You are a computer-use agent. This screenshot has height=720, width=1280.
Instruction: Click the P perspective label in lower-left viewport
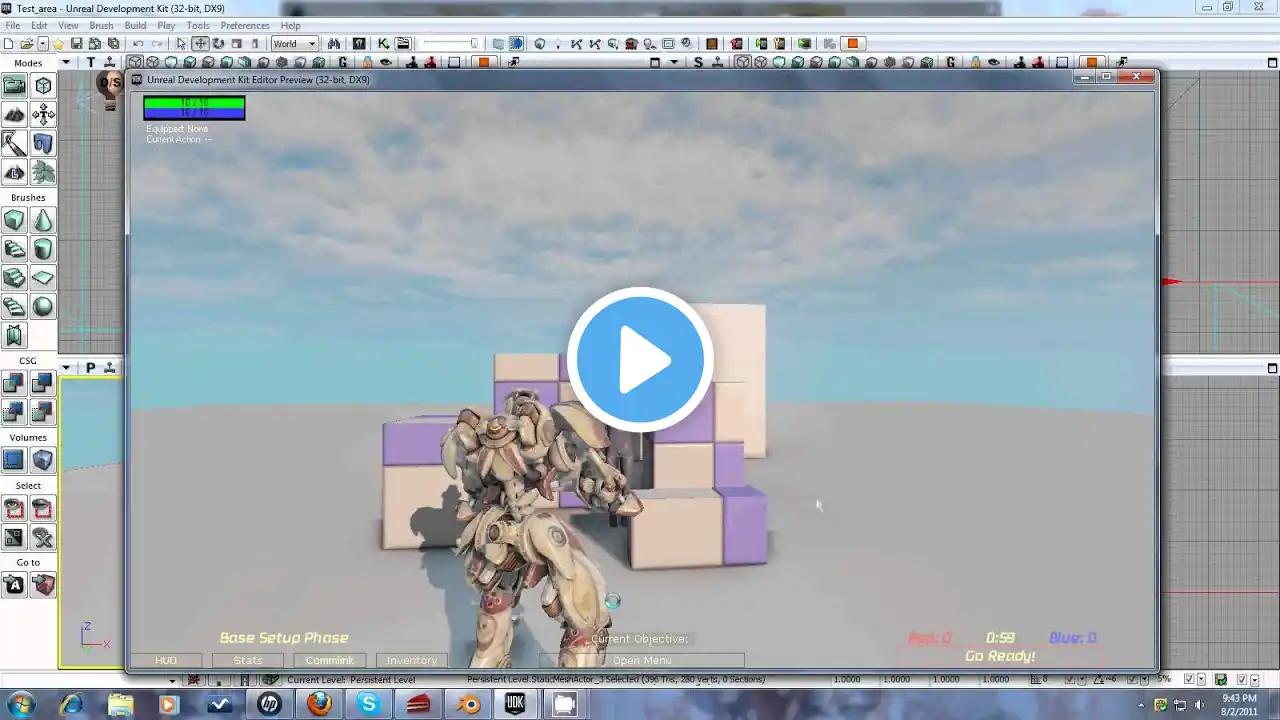pos(90,368)
